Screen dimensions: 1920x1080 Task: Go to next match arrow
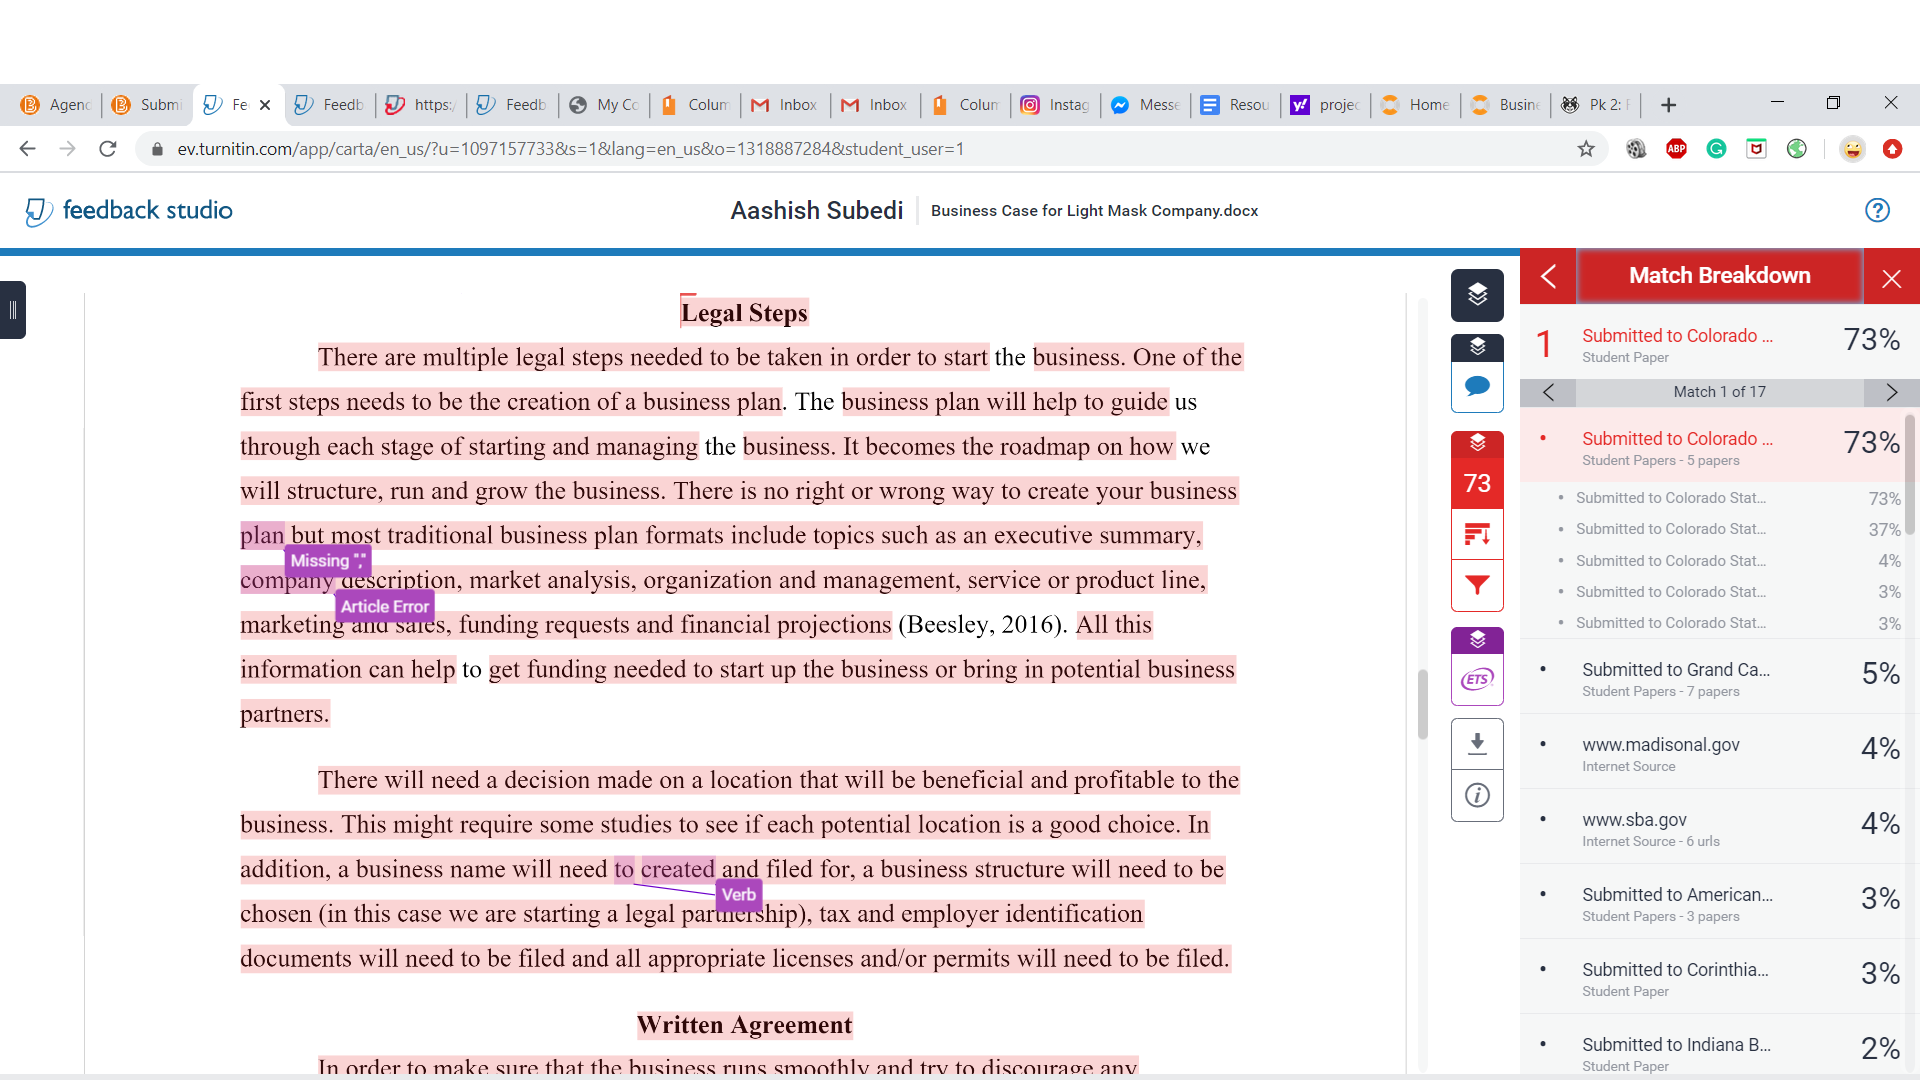(1891, 392)
